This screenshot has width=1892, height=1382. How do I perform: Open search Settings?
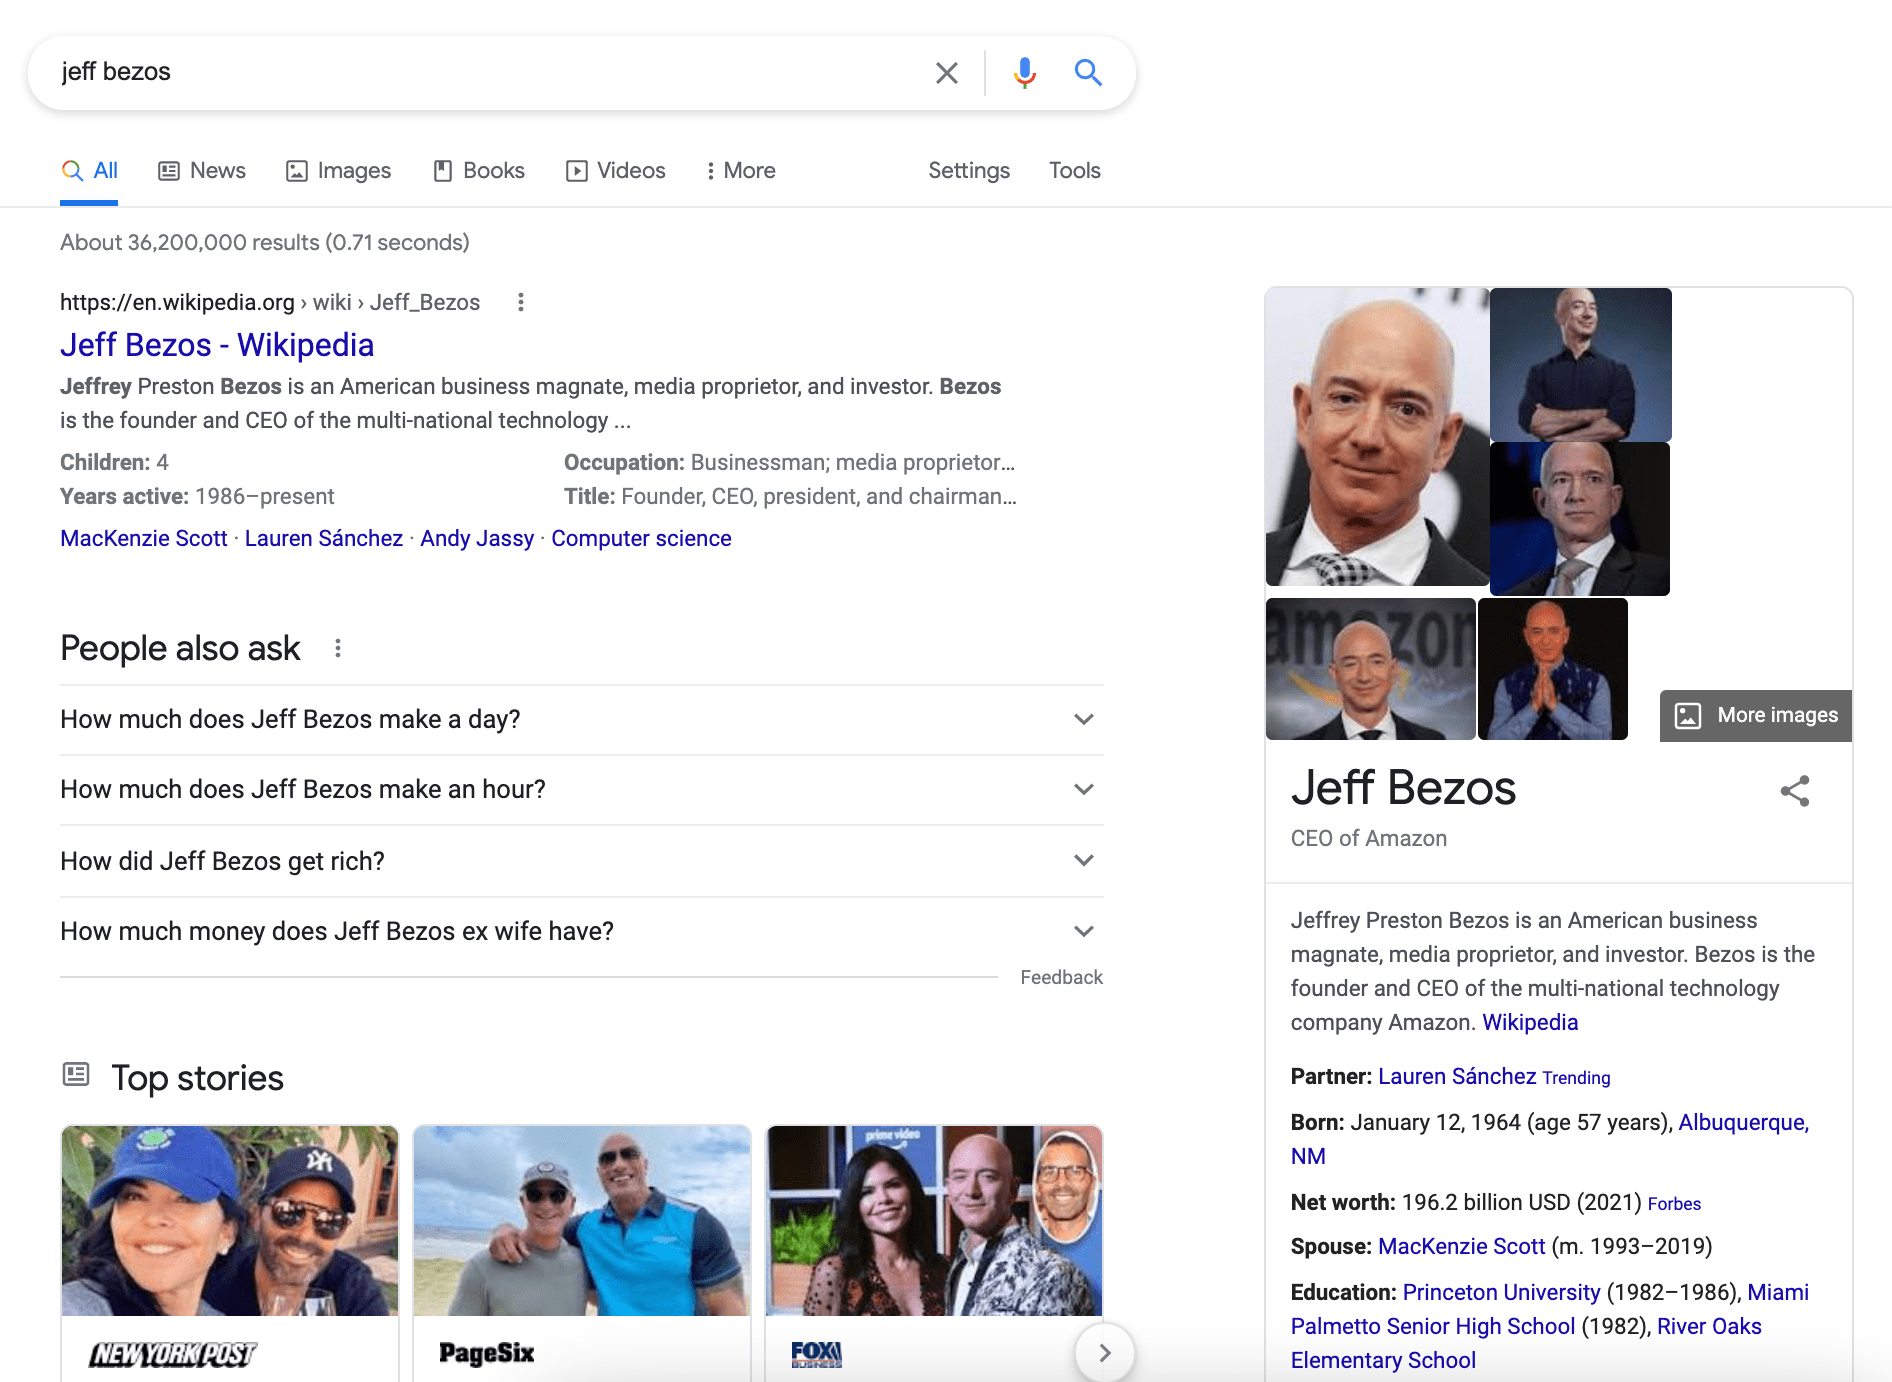pos(969,171)
